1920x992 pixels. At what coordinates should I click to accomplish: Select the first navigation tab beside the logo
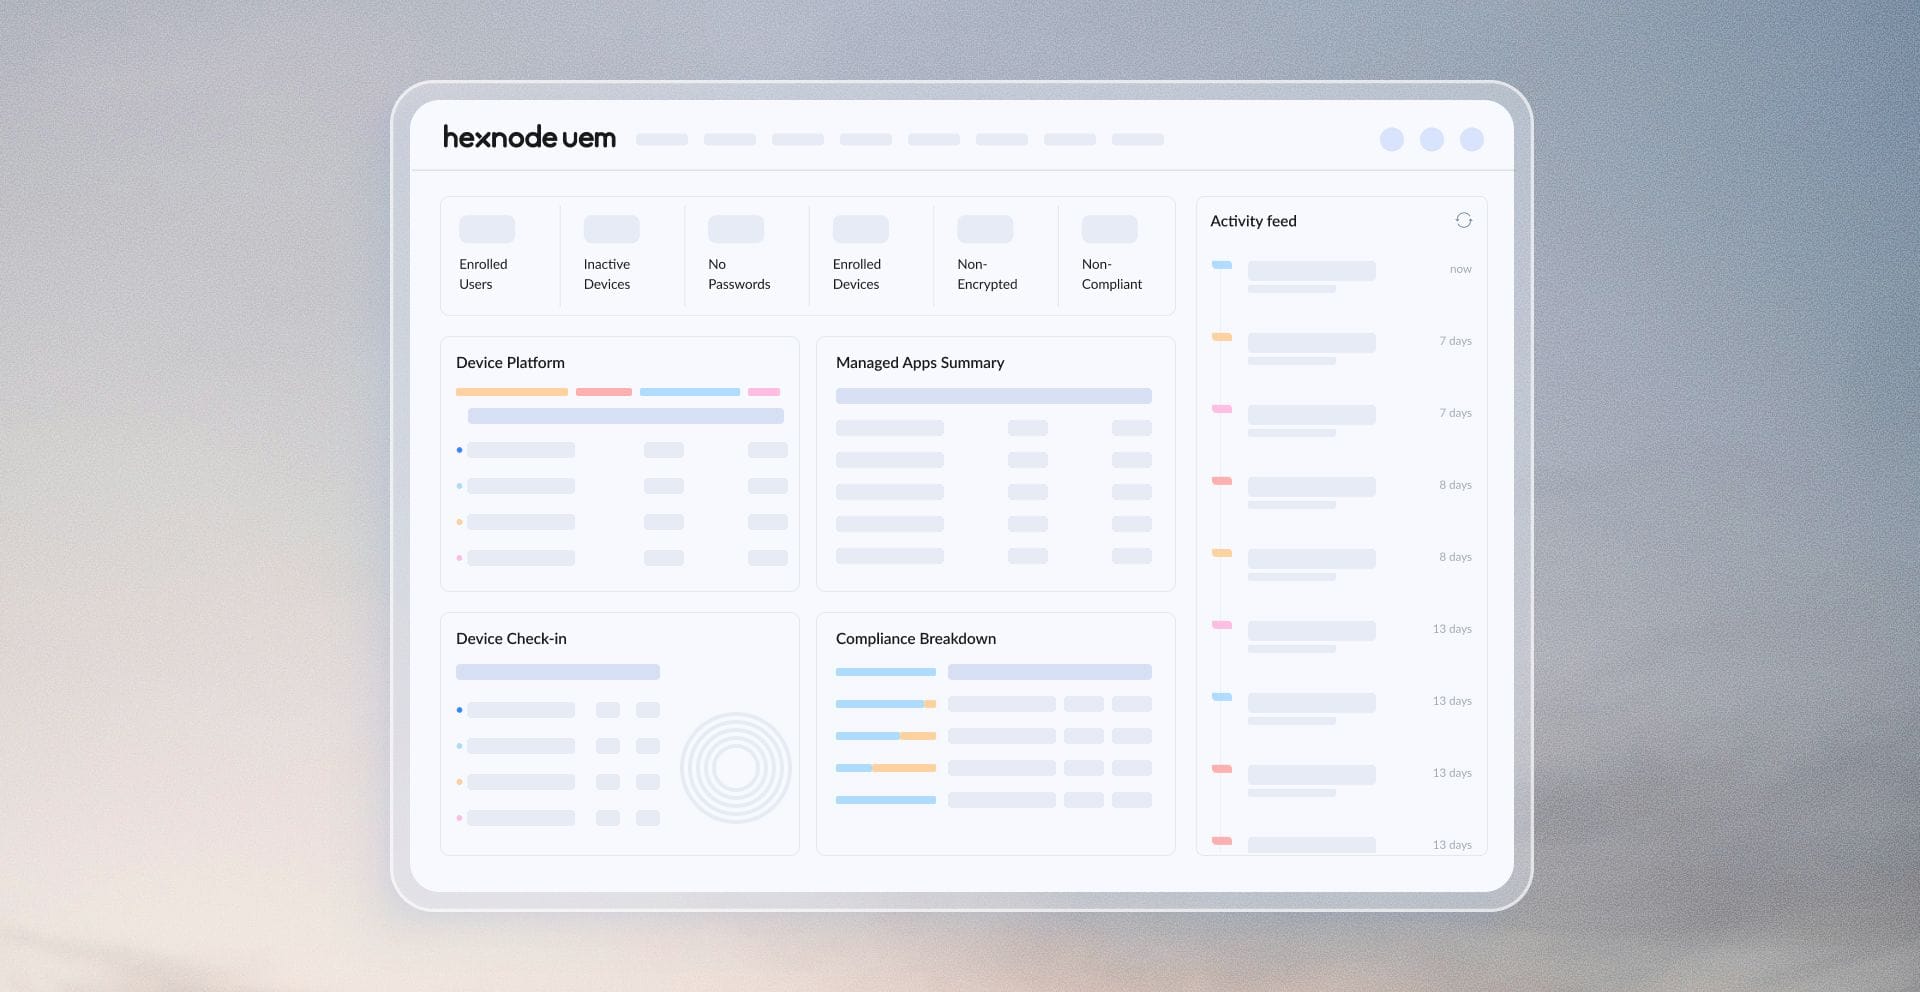tap(661, 139)
